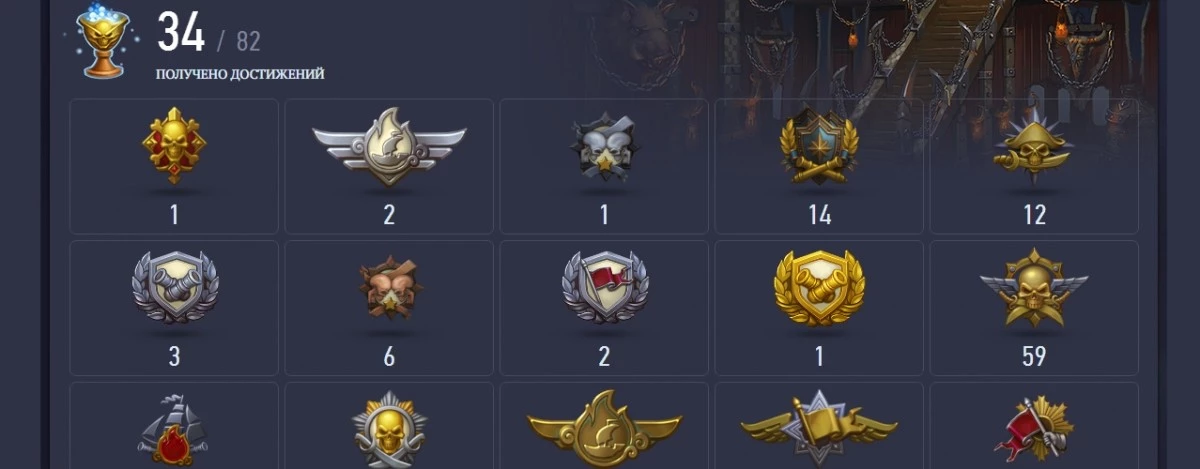Click the silver cannon shield badge
The image size is (1200, 469).
pos(174,287)
